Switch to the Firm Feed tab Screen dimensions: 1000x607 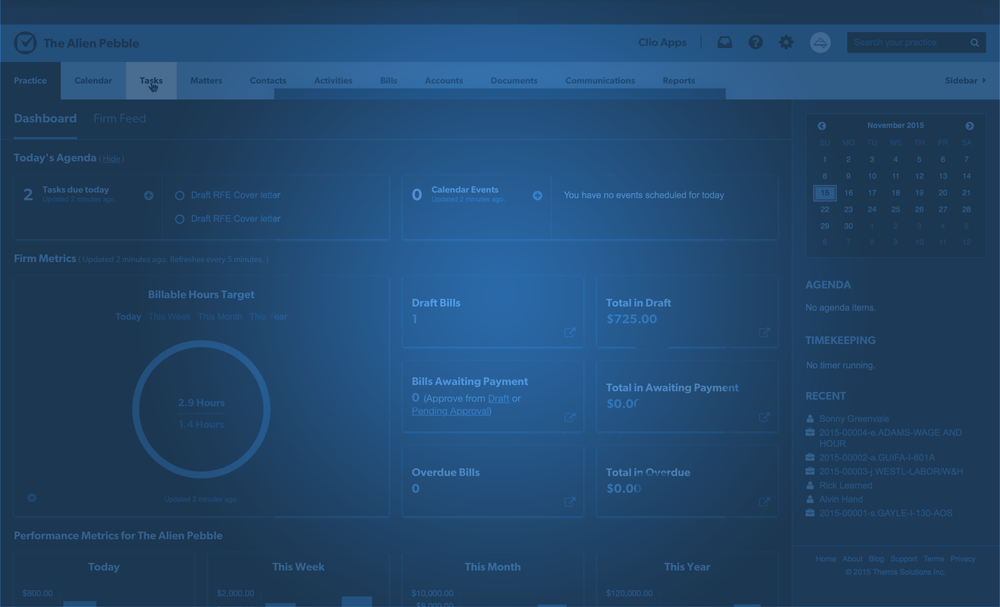click(x=119, y=119)
